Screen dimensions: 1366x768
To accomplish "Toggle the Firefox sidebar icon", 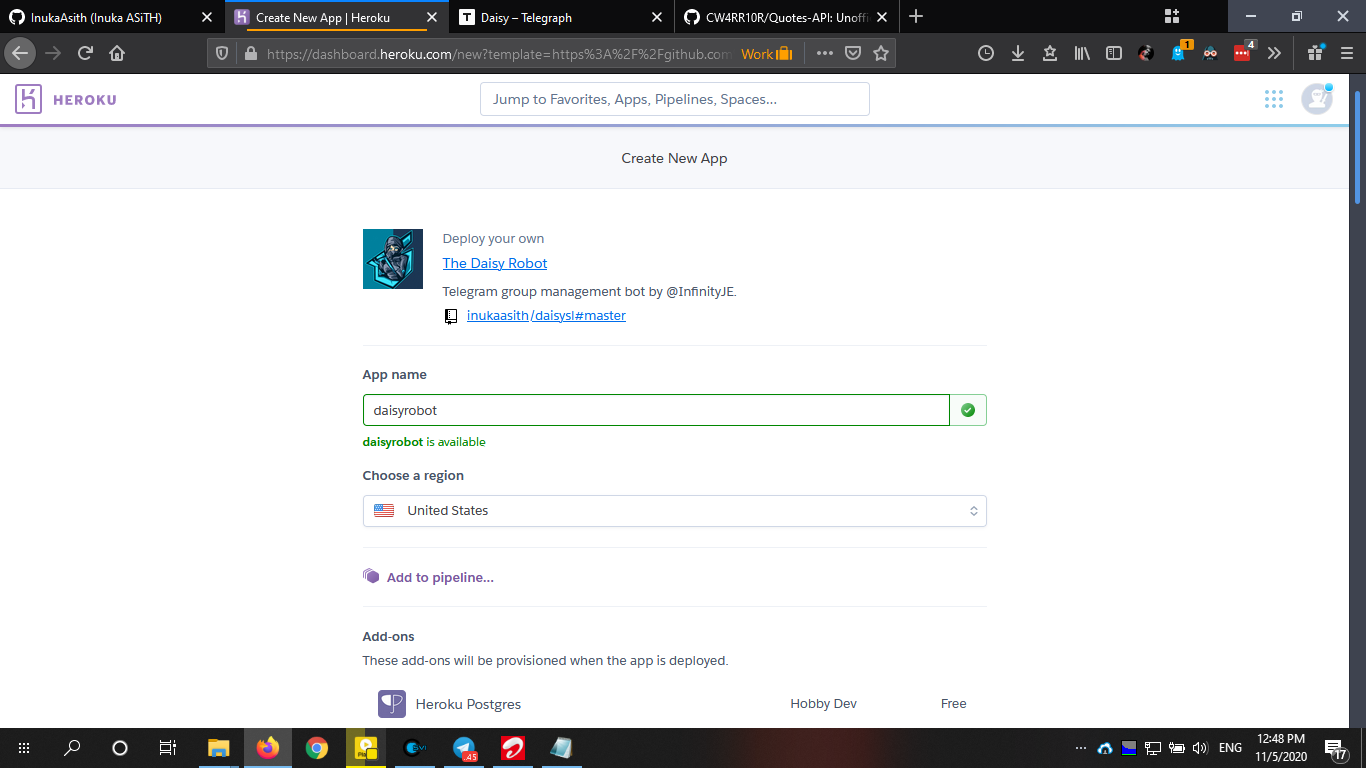I will pyautogui.click(x=1114, y=53).
